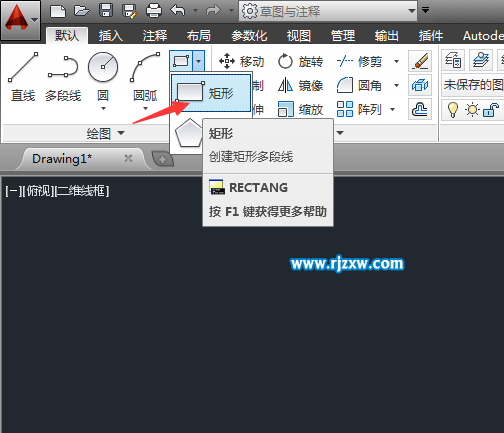Screen dimensions: 504x433
Task: Click the Rotate (旋转) tool
Action: coord(300,61)
